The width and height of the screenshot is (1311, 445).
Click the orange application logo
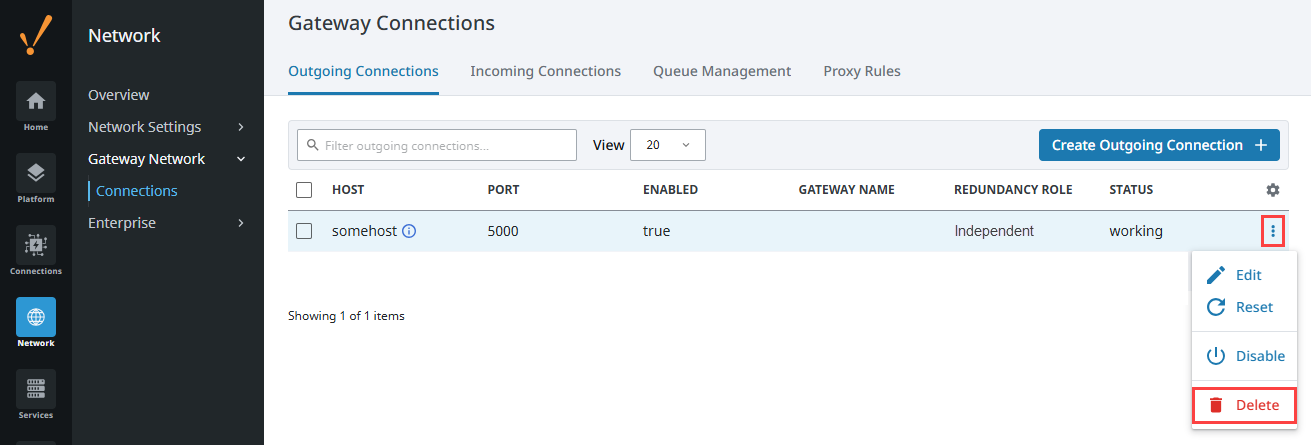pyautogui.click(x=36, y=36)
